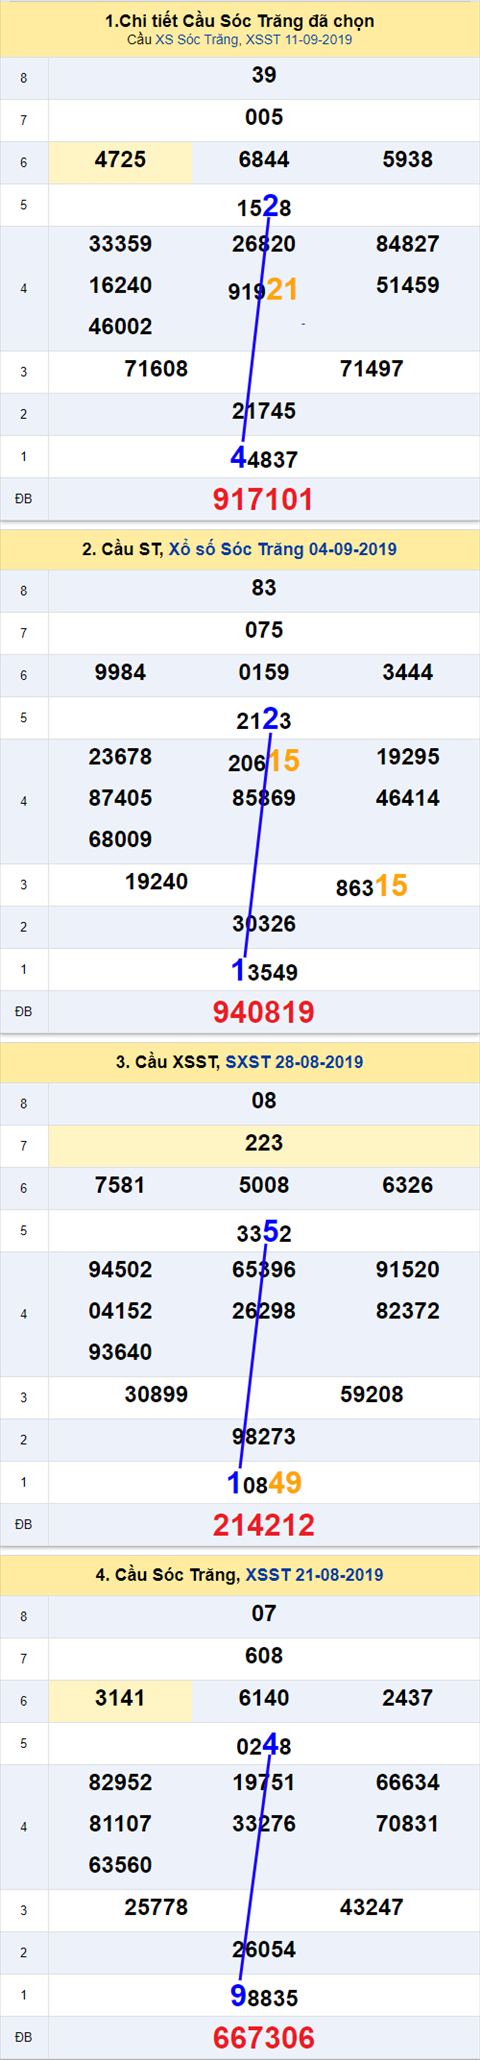Click the number 71608
This screenshot has width=480, height=2060.
point(156,369)
